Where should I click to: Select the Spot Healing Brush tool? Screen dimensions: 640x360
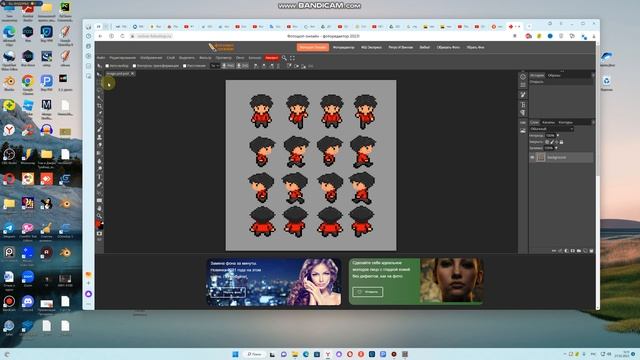pyautogui.click(x=99, y=122)
